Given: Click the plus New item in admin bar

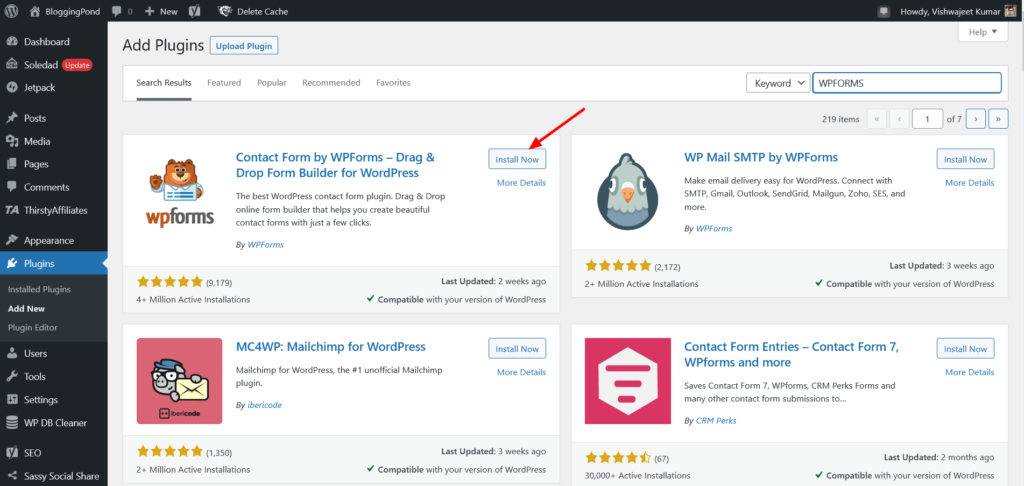Looking at the screenshot, I should (161, 11).
